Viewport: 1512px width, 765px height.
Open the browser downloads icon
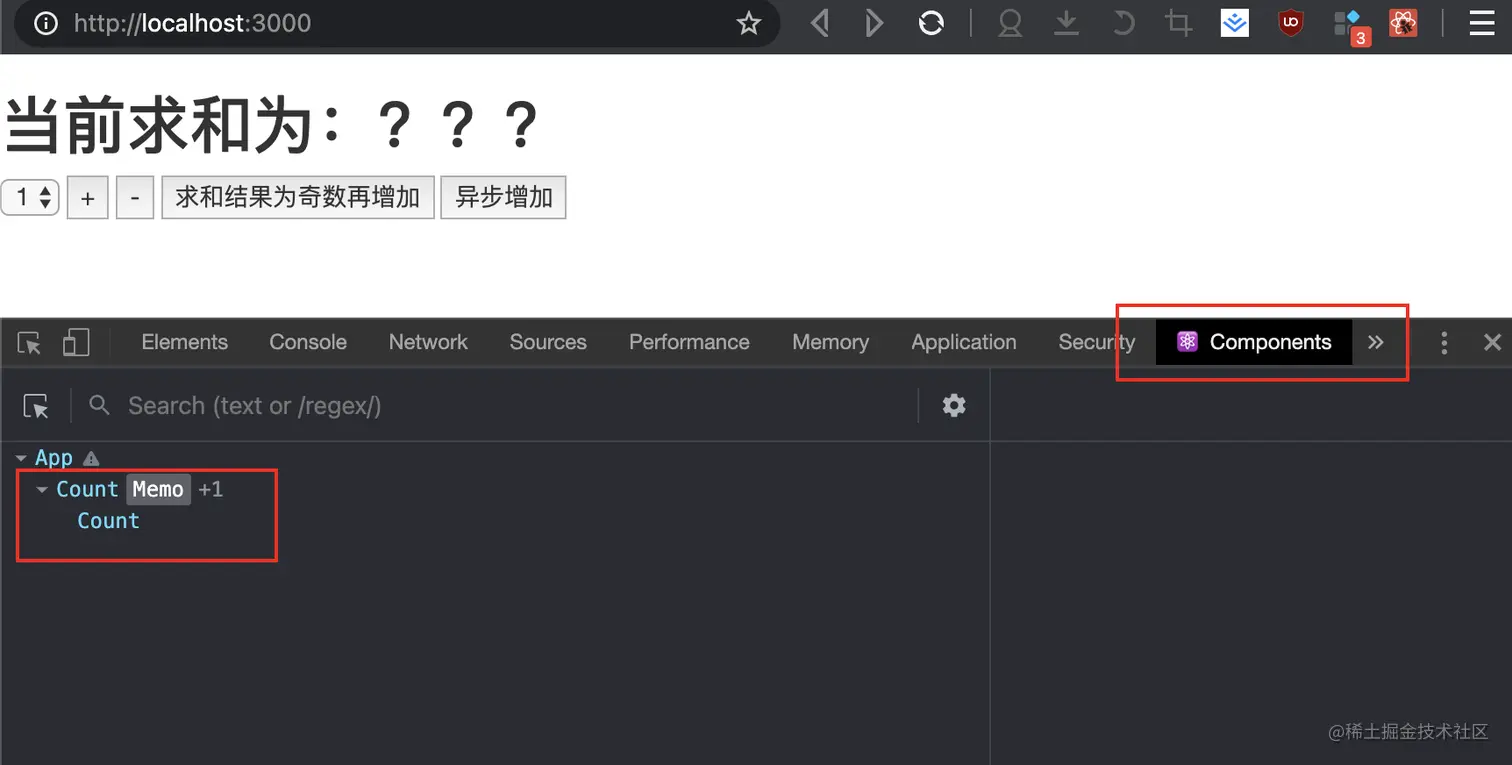point(1067,23)
